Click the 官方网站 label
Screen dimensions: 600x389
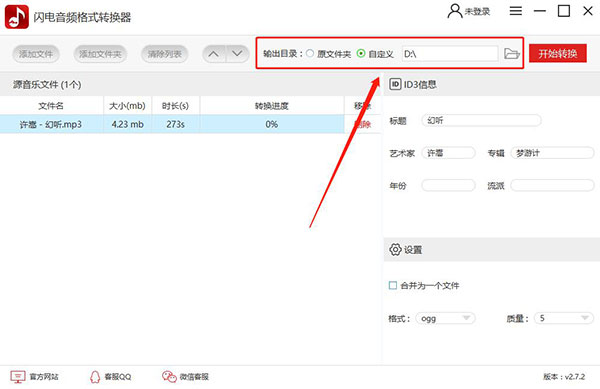(44, 377)
